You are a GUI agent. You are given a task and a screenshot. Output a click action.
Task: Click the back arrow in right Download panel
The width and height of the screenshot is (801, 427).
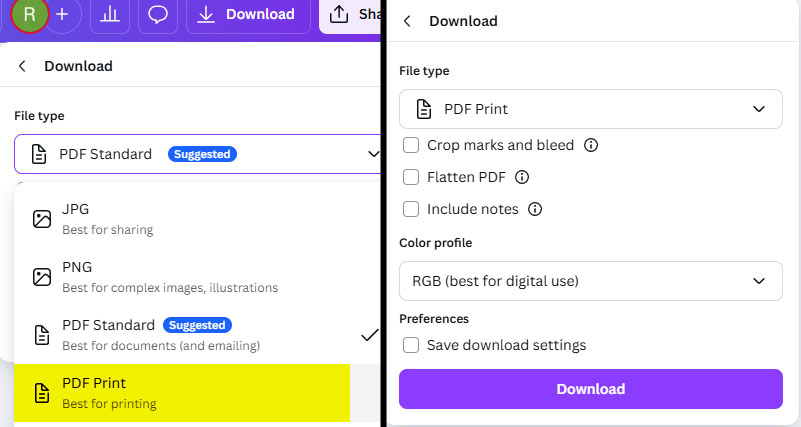pos(407,21)
